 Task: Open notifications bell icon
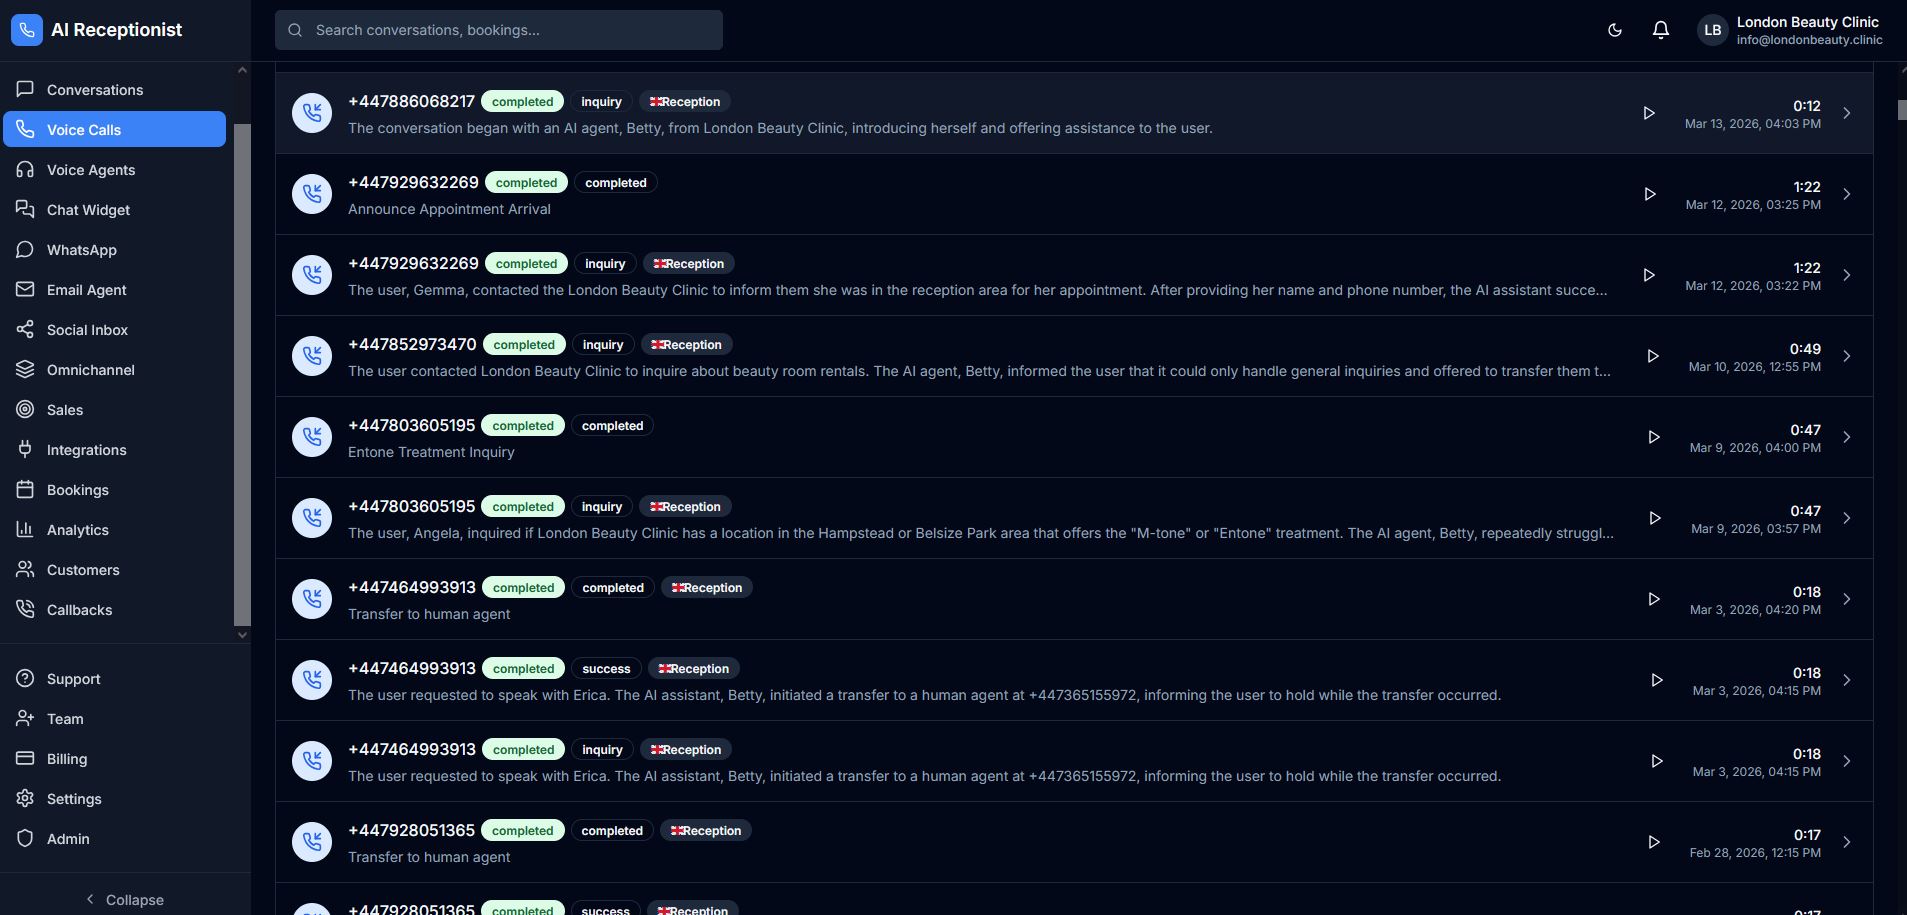pyautogui.click(x=1660, y=30)
